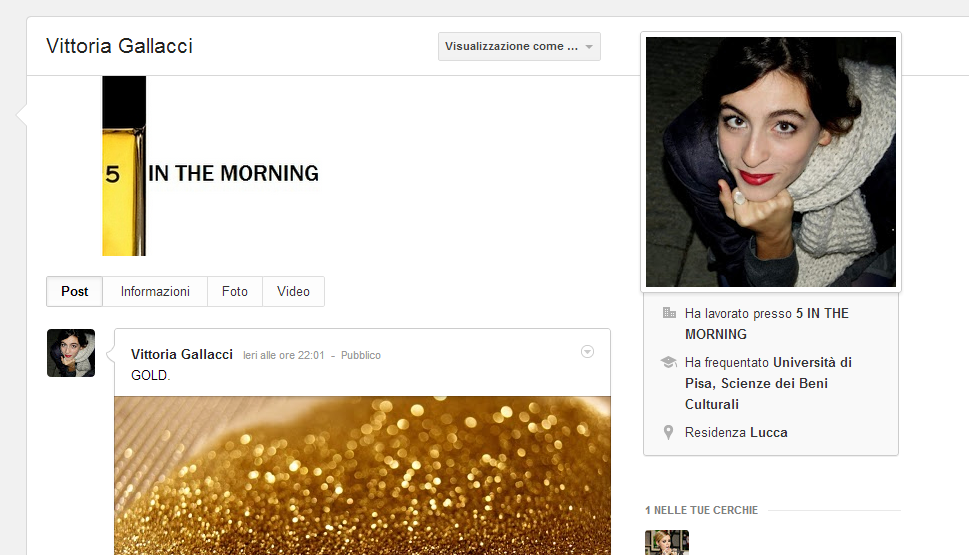Open the post options arrow on GOLD post

tap(588, 352)
